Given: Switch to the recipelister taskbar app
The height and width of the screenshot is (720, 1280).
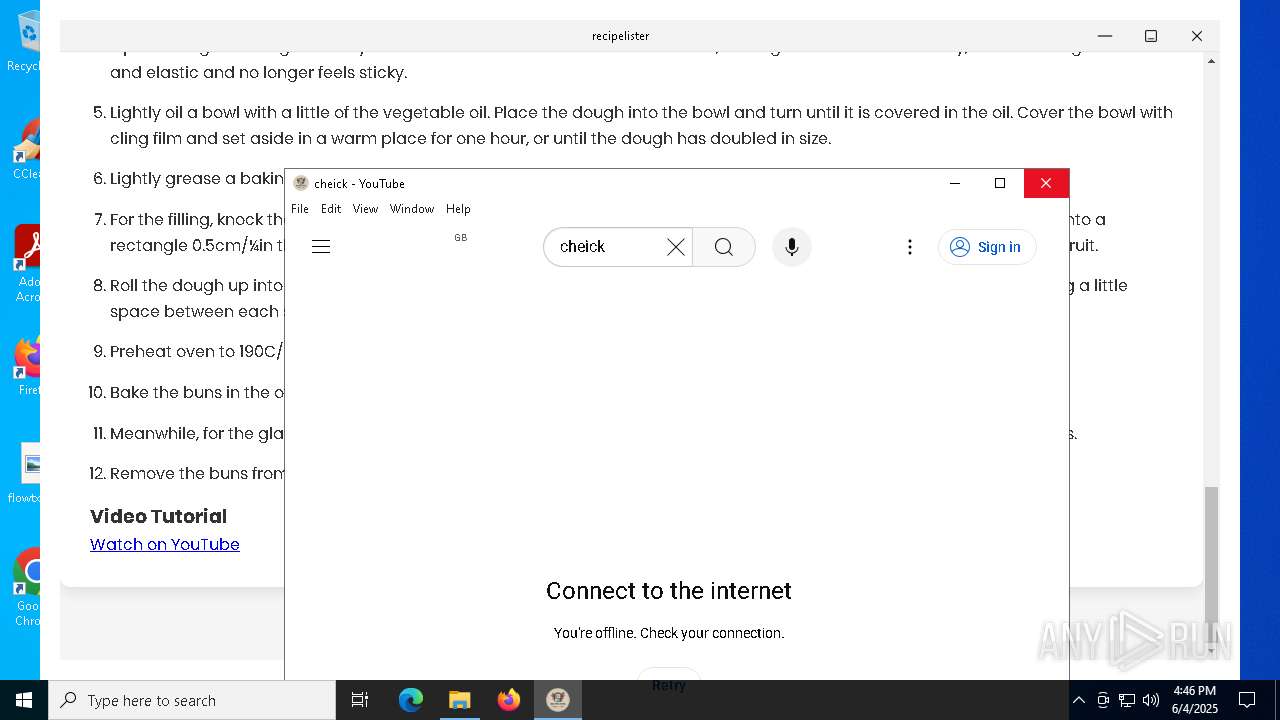Looking at the screenshot, I should (558, 700).
